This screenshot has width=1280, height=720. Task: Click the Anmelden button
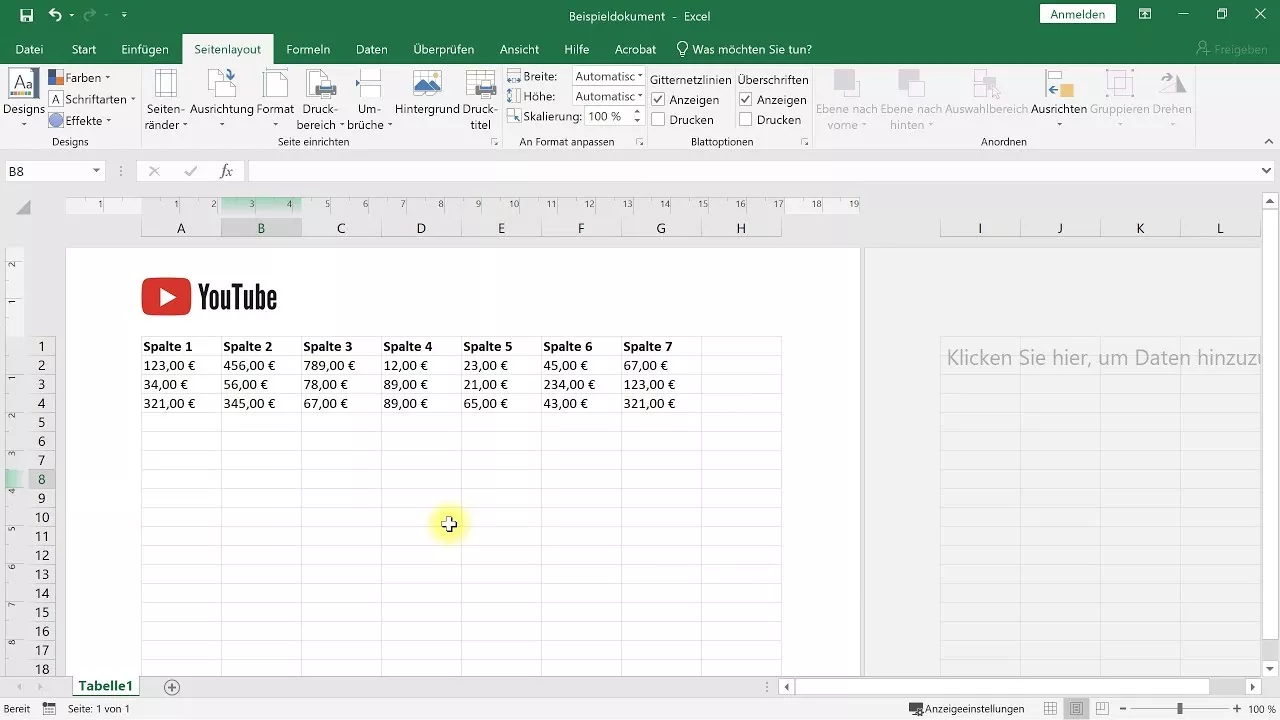click(1077, 14)
